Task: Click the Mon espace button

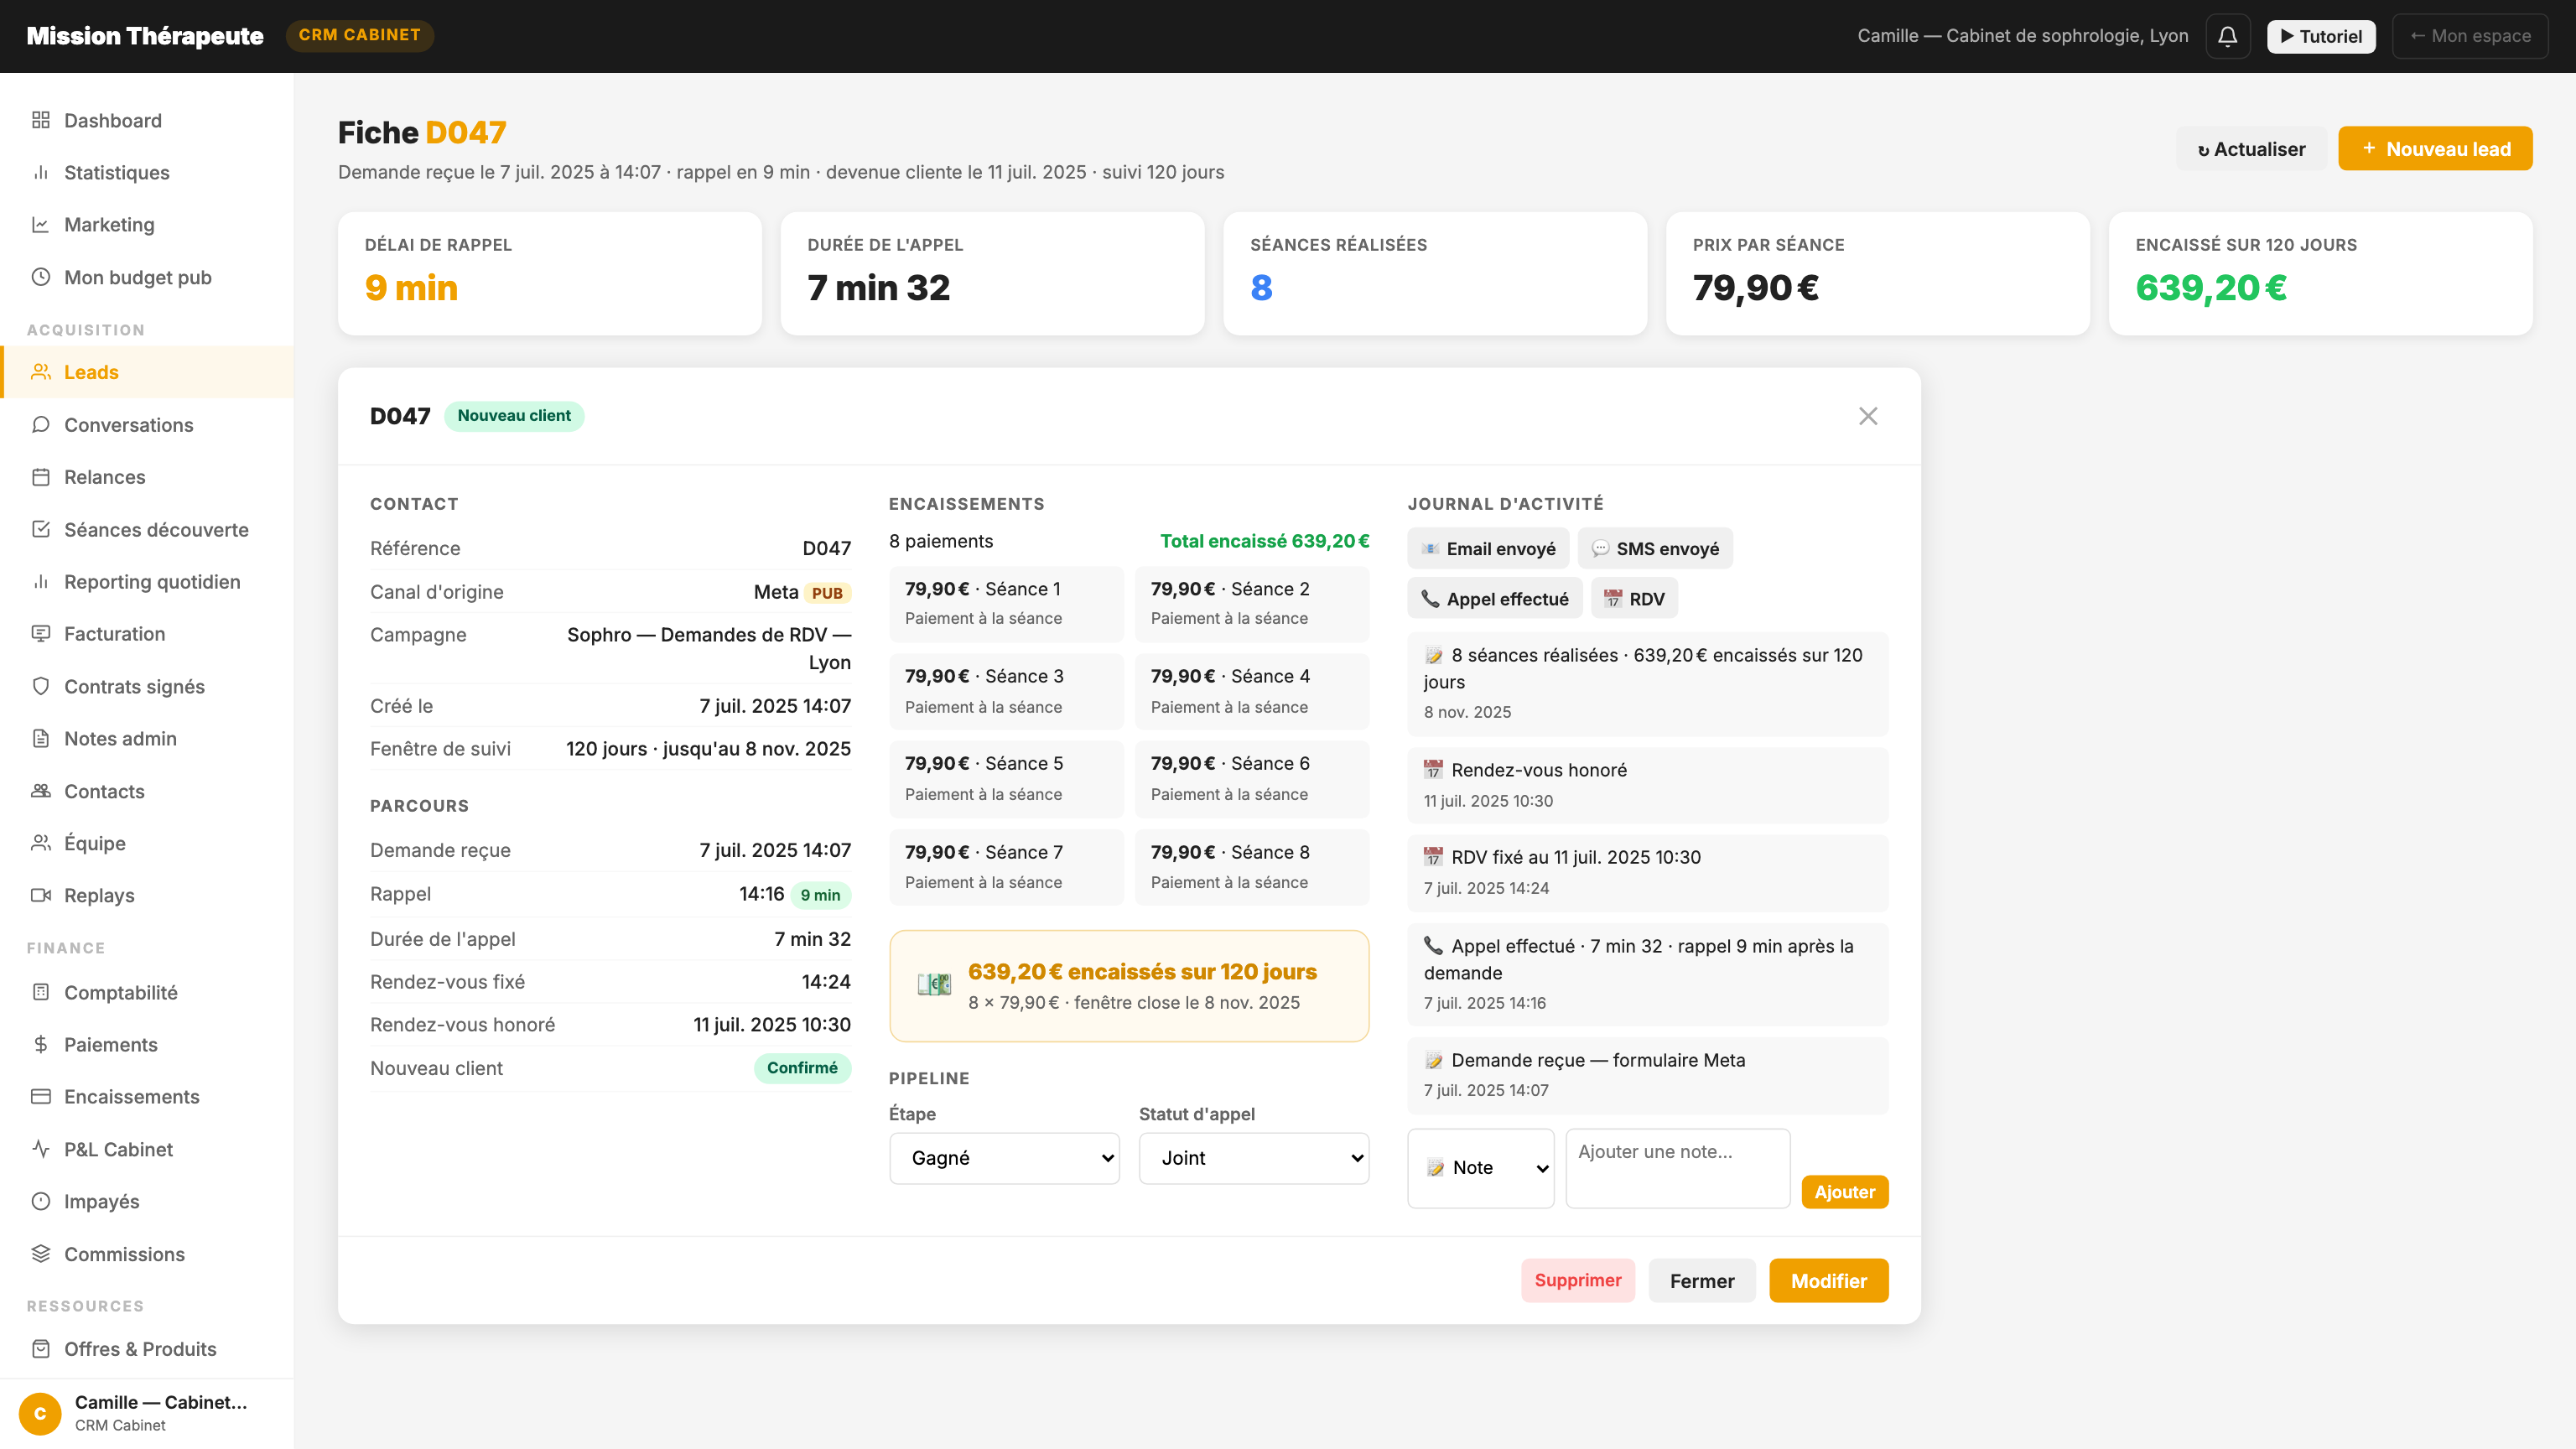Action: click(x=2470, y=36)
